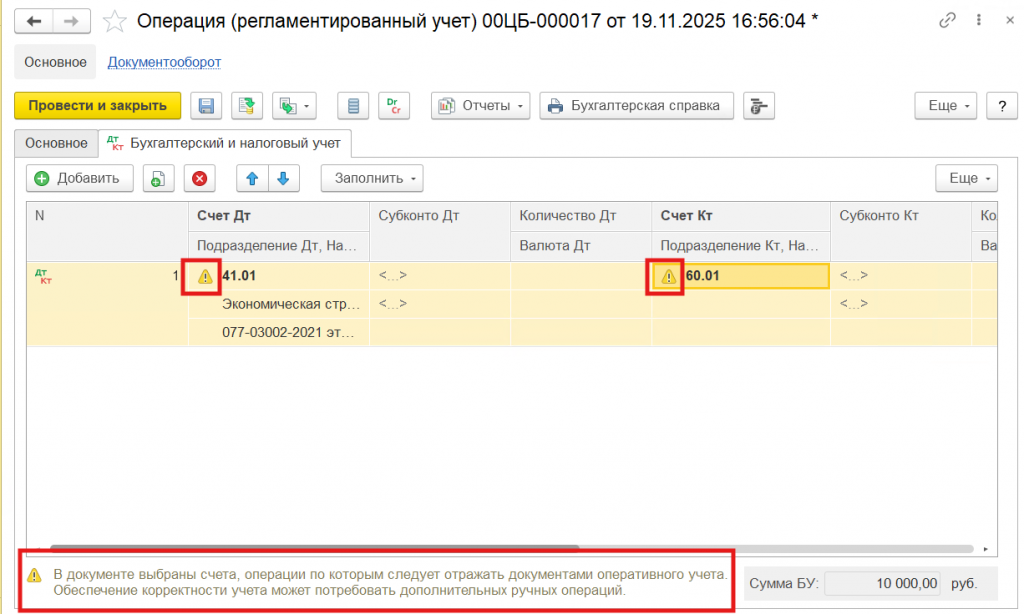The width and height of the screenshot is (1024, 614).
Task: Click the first Субконто Кт <...> cell
Action: (901, 276)
